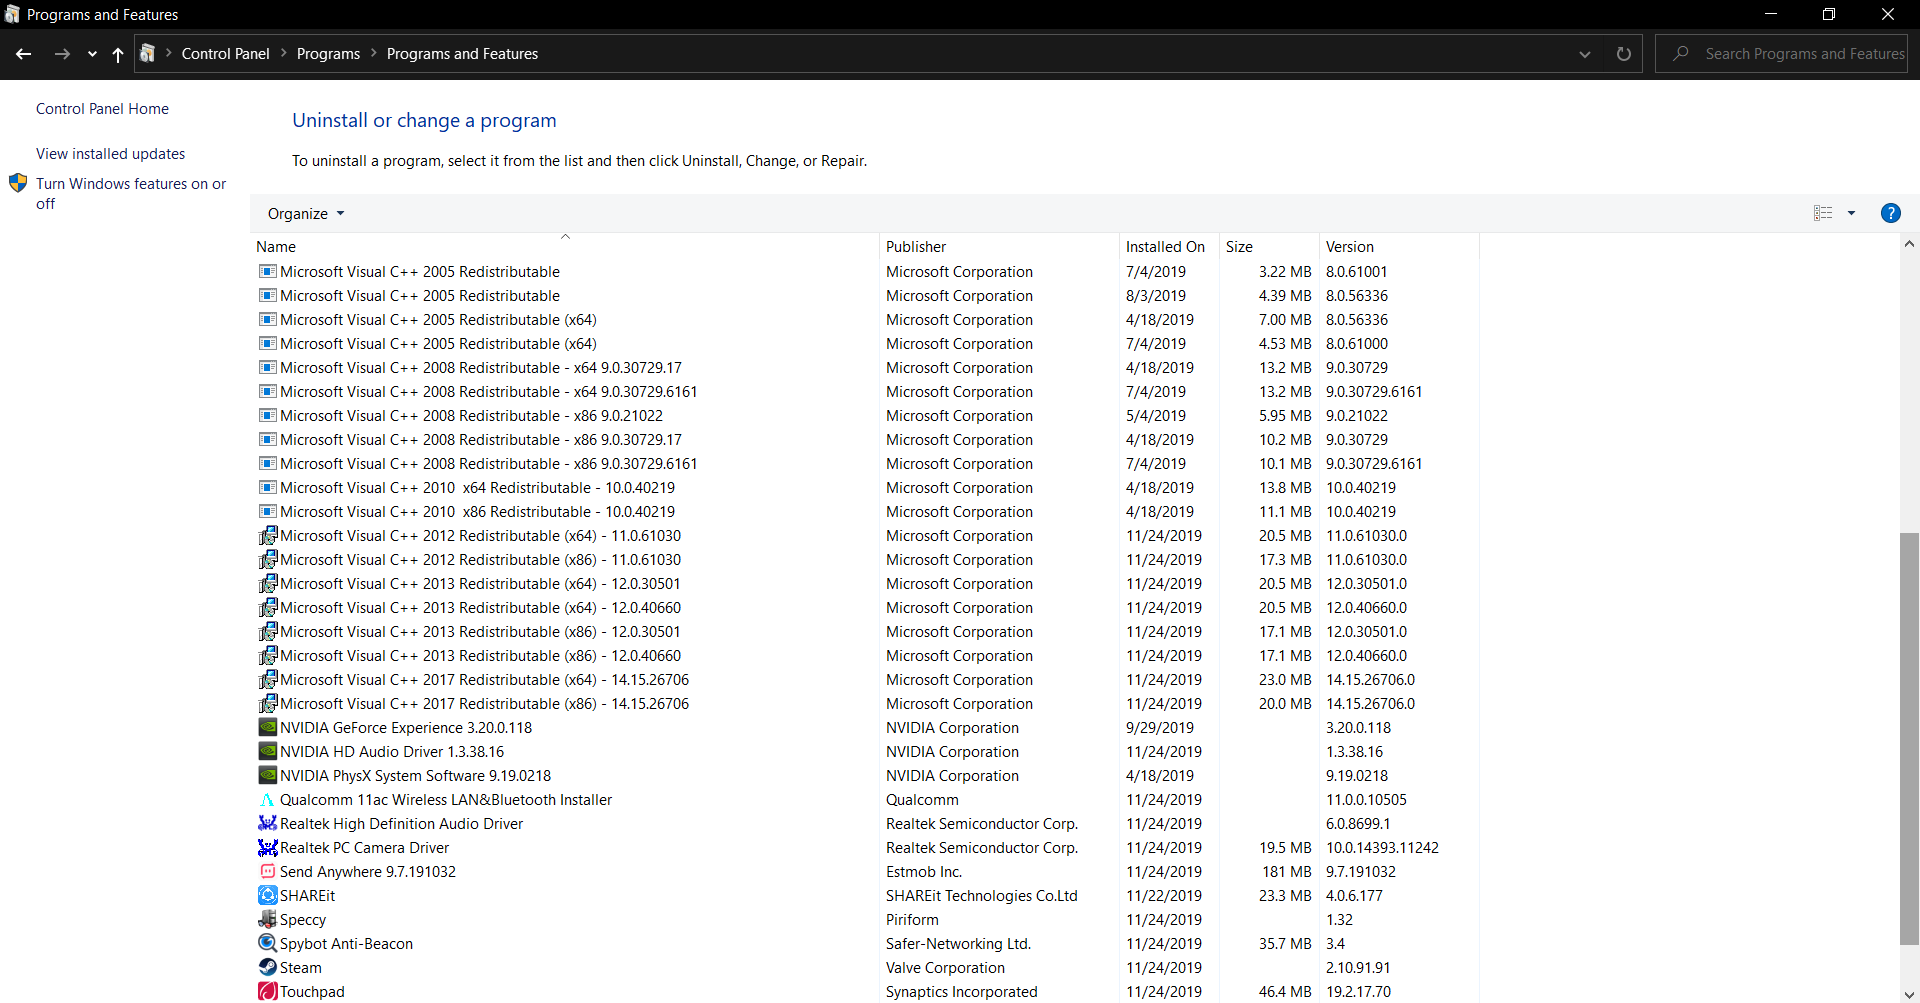Click the up-one-level arrow icon
Image resolution: width=1920 pixels, height=1003 pixels.
coord(117,54)
